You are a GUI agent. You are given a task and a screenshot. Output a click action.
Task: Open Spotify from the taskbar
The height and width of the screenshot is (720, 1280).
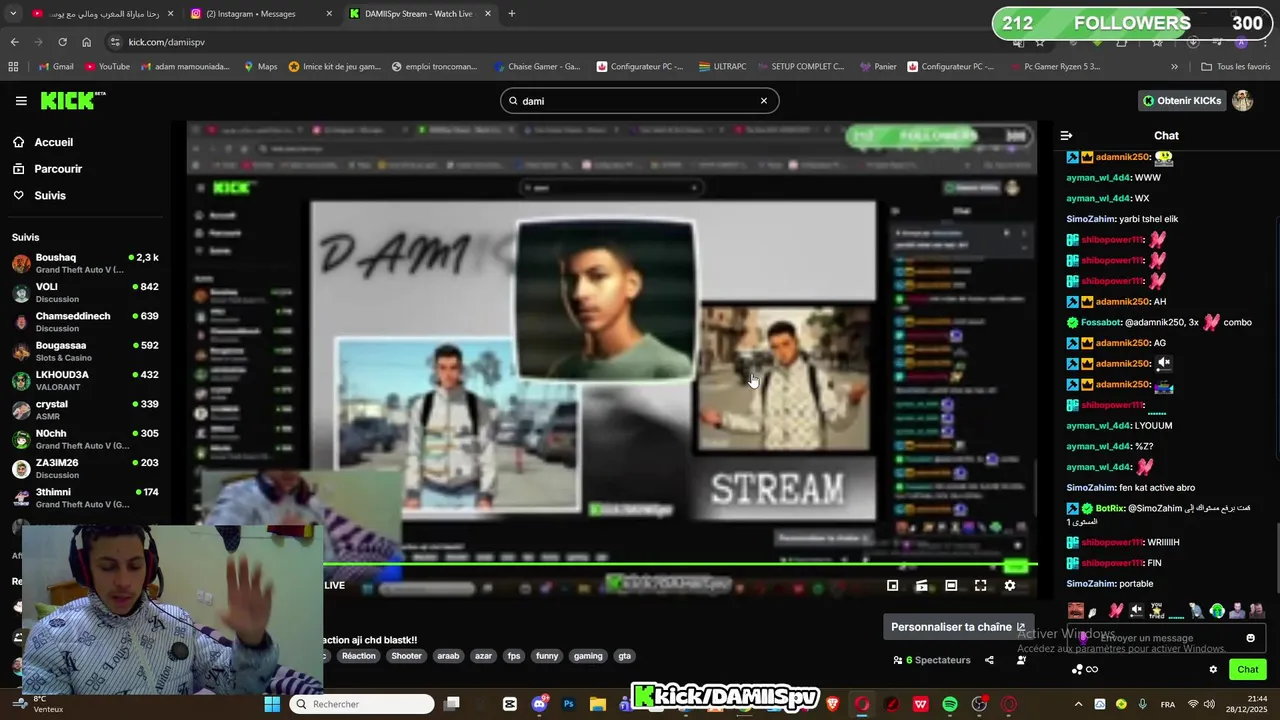click(950, 704)
